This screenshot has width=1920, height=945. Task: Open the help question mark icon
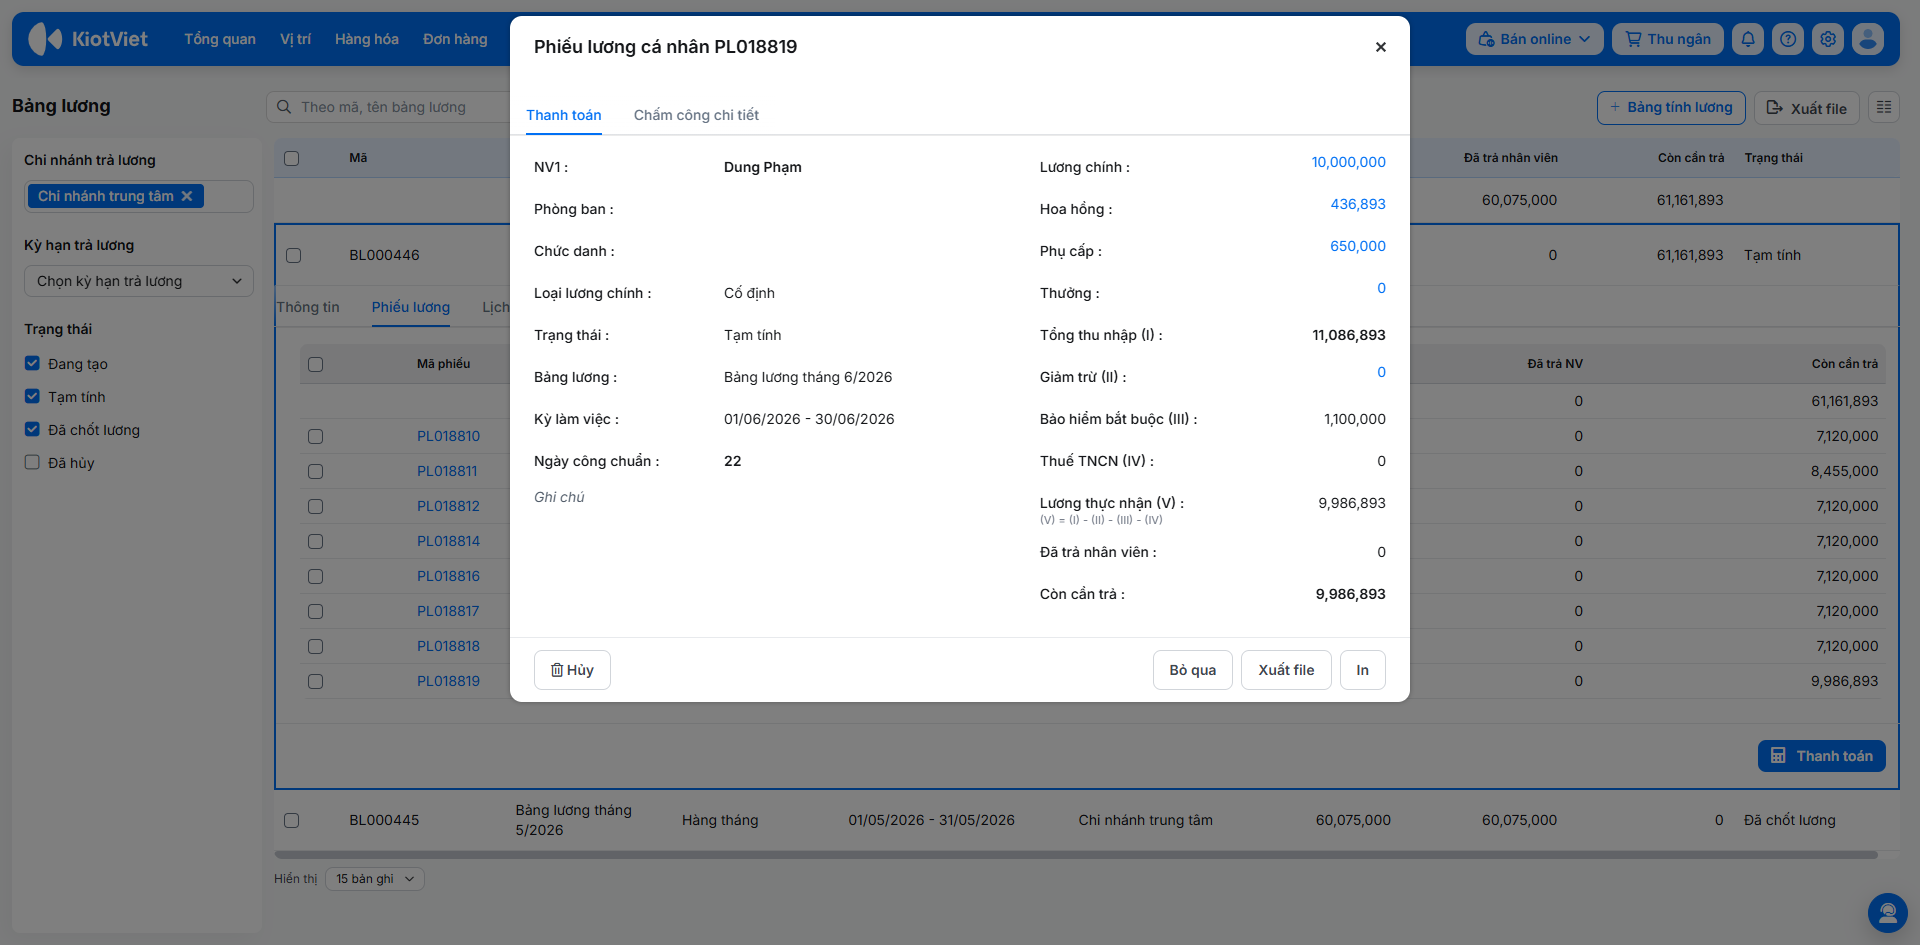(1788, 39)
